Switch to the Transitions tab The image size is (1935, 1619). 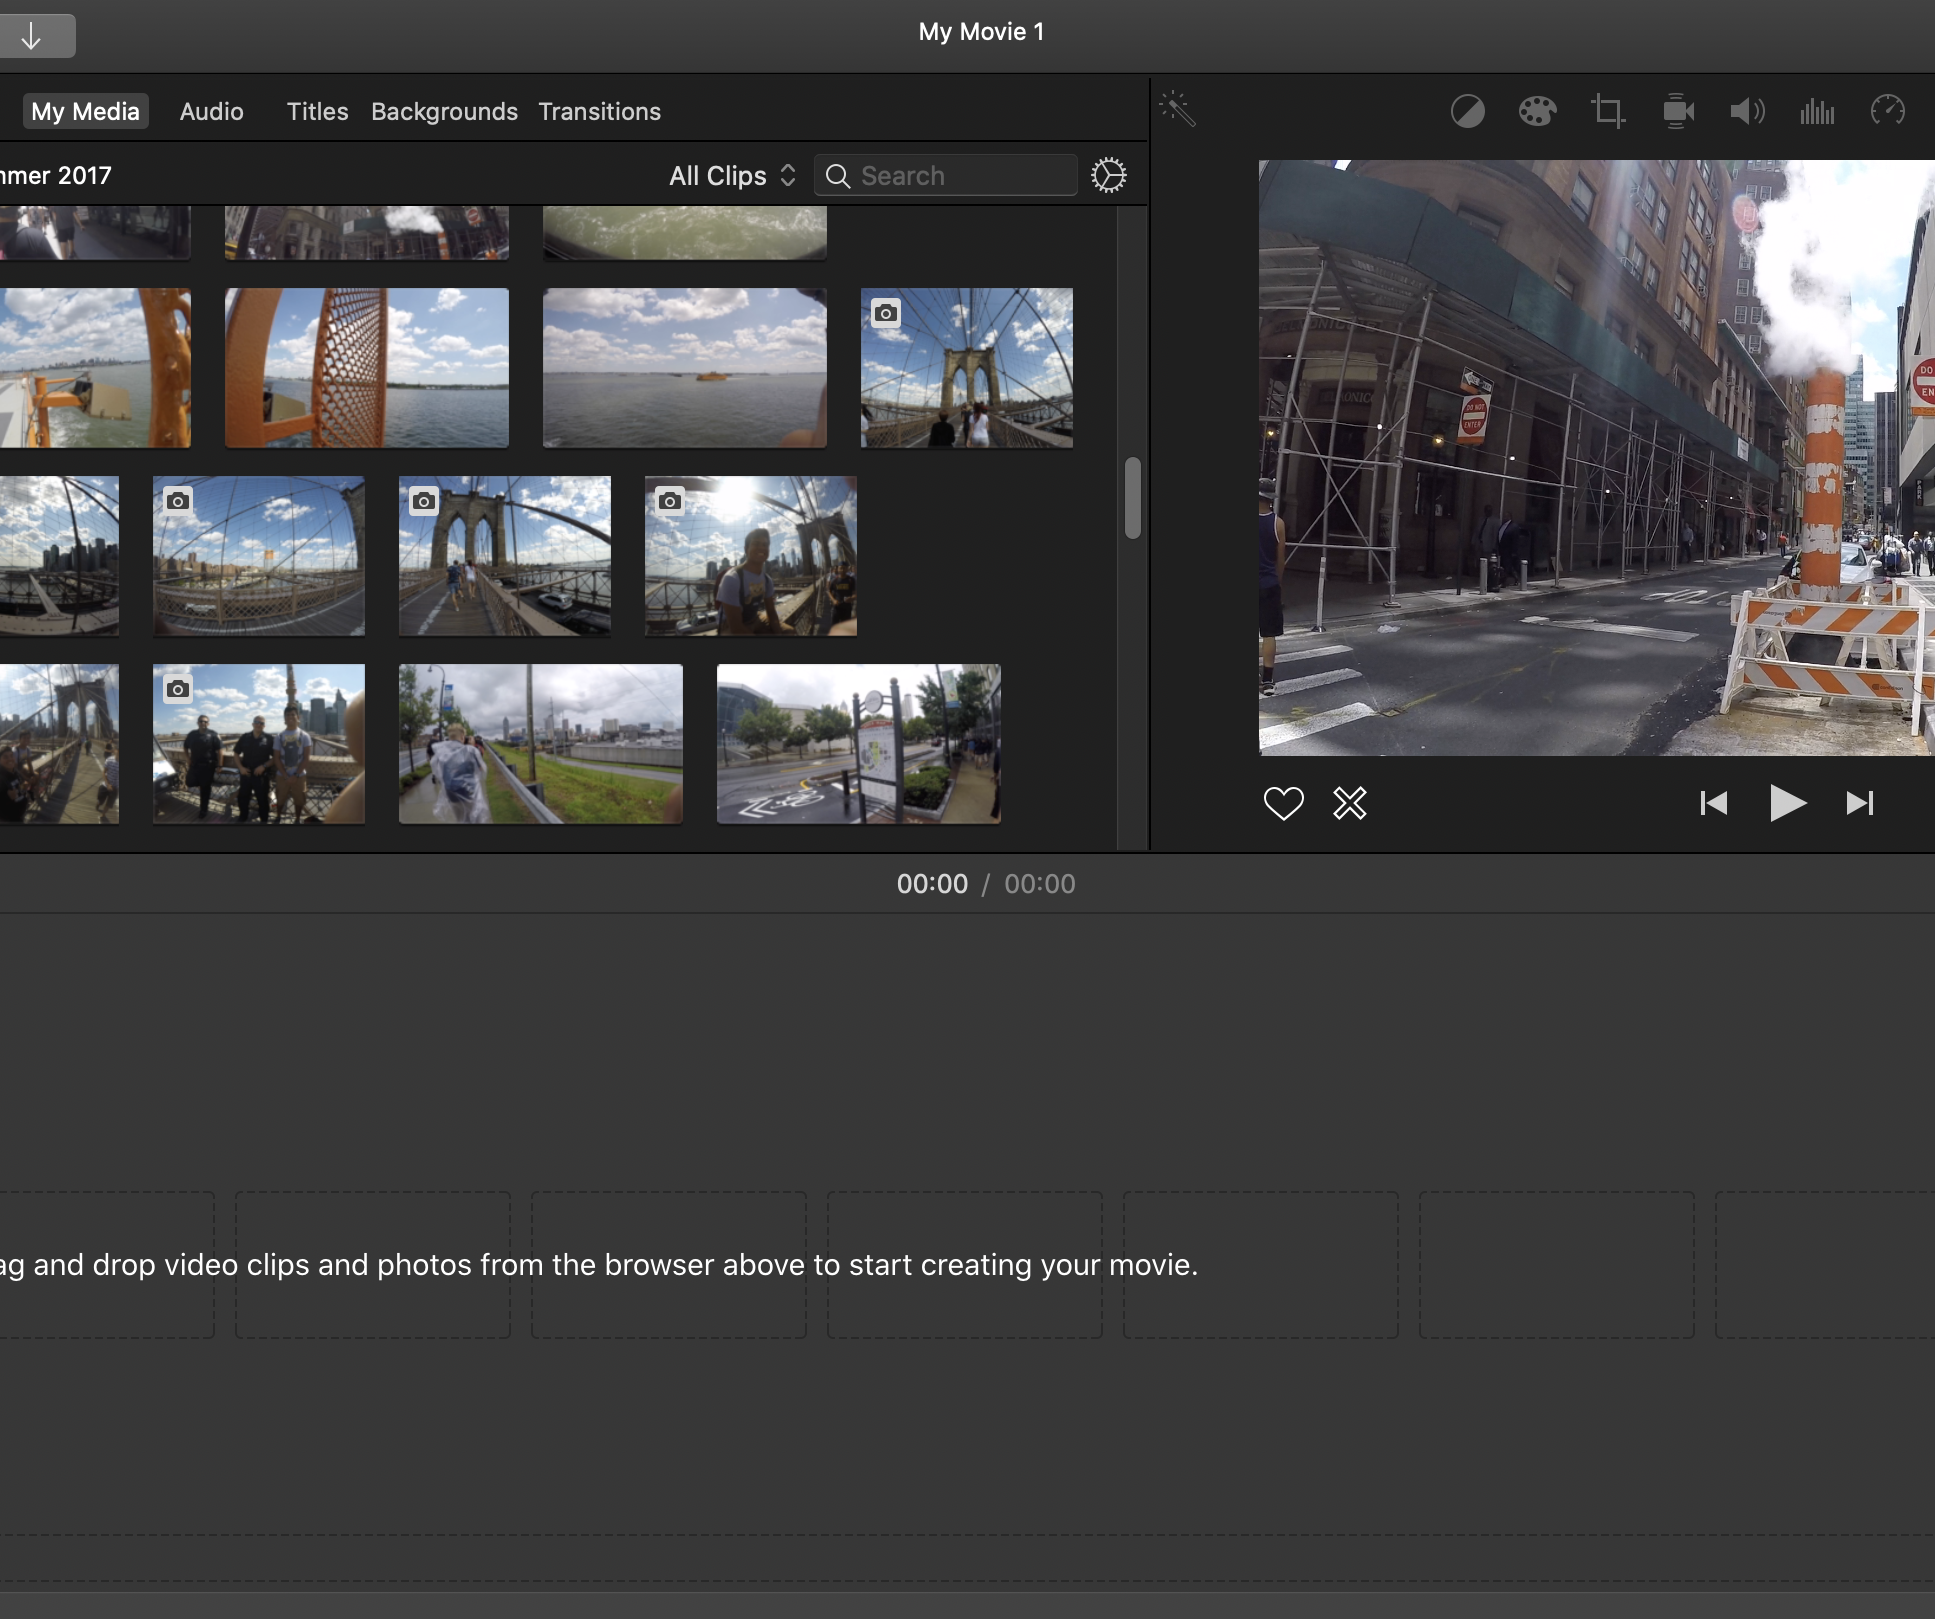point(599,111)
